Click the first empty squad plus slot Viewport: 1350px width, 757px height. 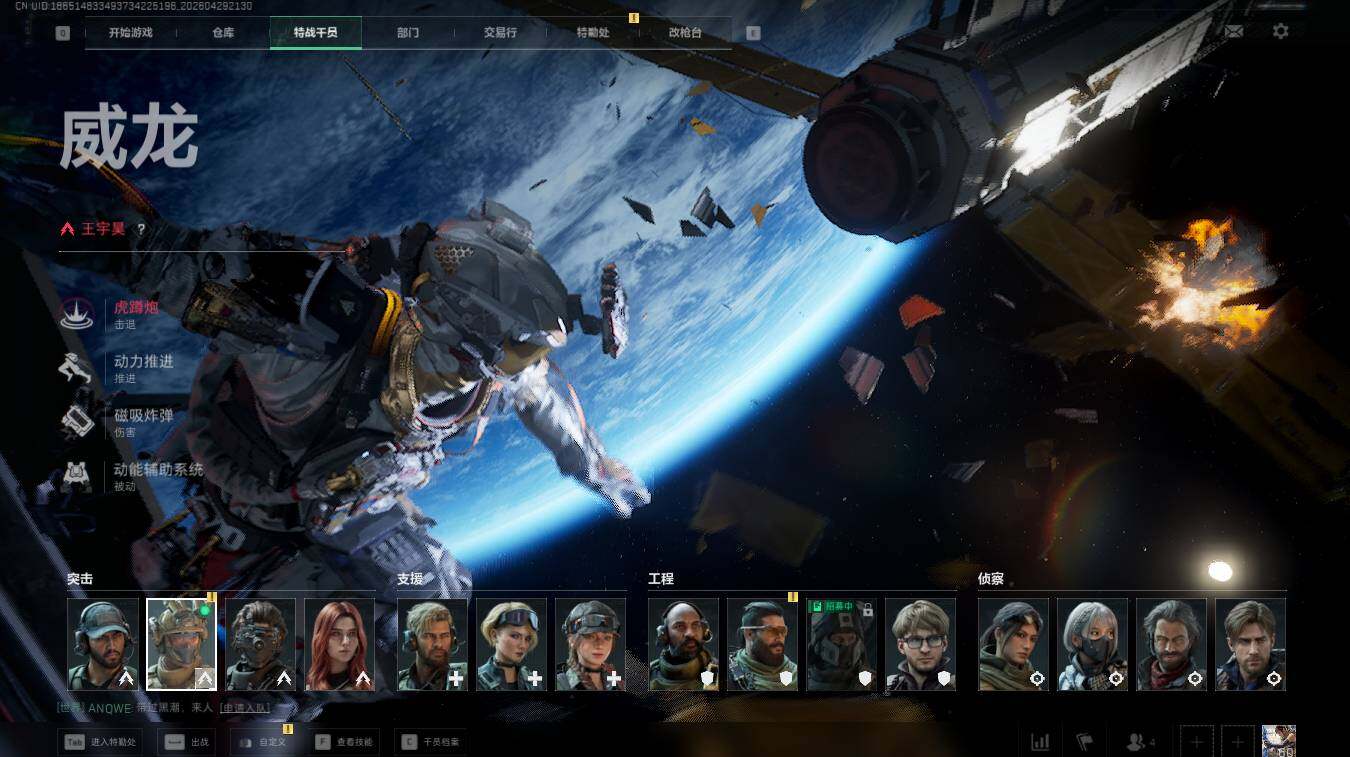click(1197, 742)
